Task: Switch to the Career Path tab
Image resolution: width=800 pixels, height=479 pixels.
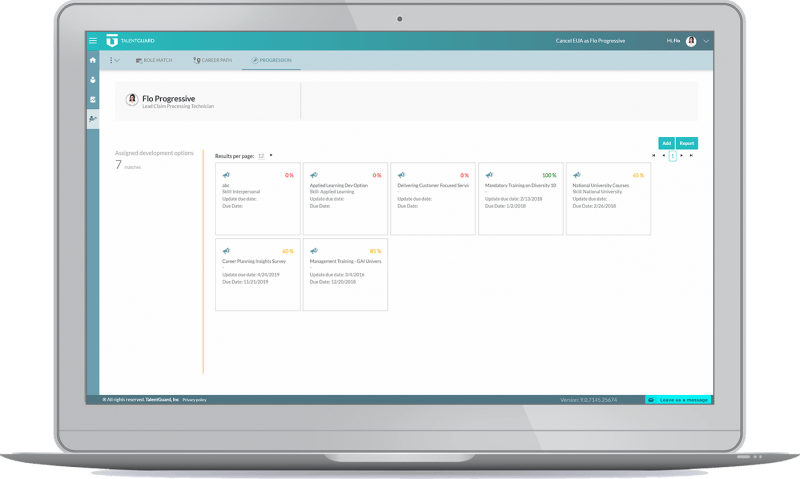Action: click(211, 60)
